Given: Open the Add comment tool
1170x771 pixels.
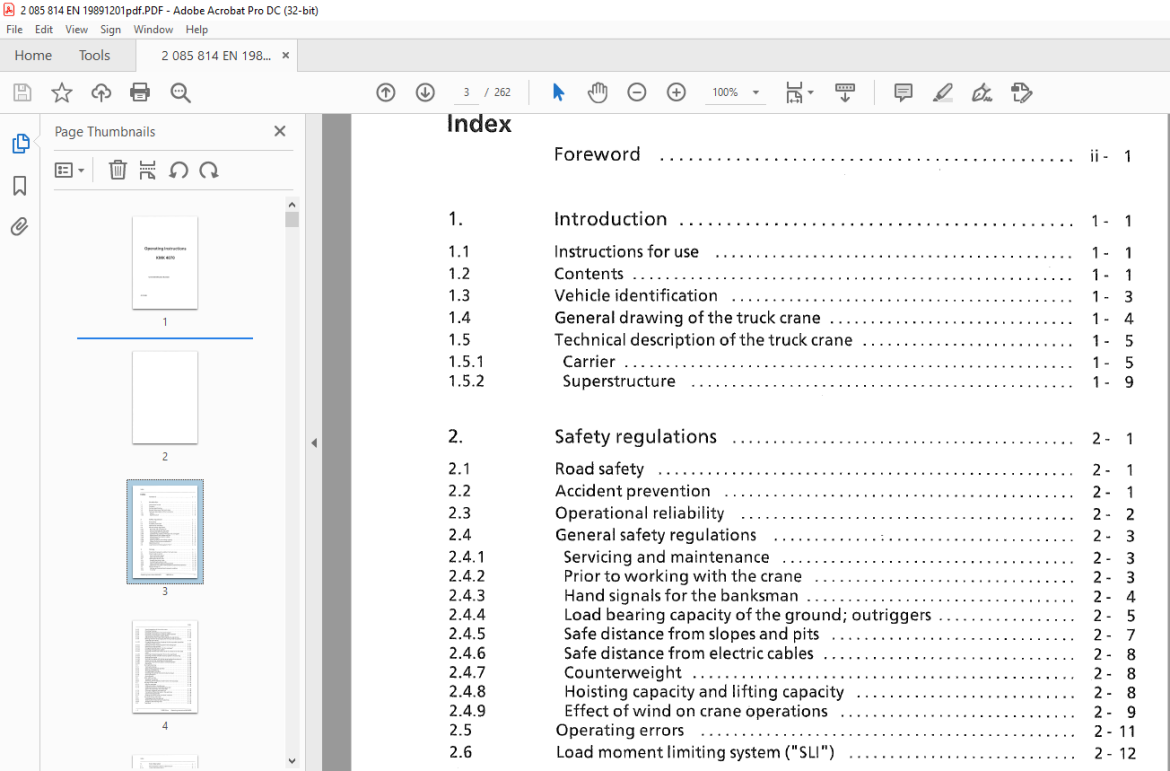Looking at the screenshot, I should [x=903, y=93].
